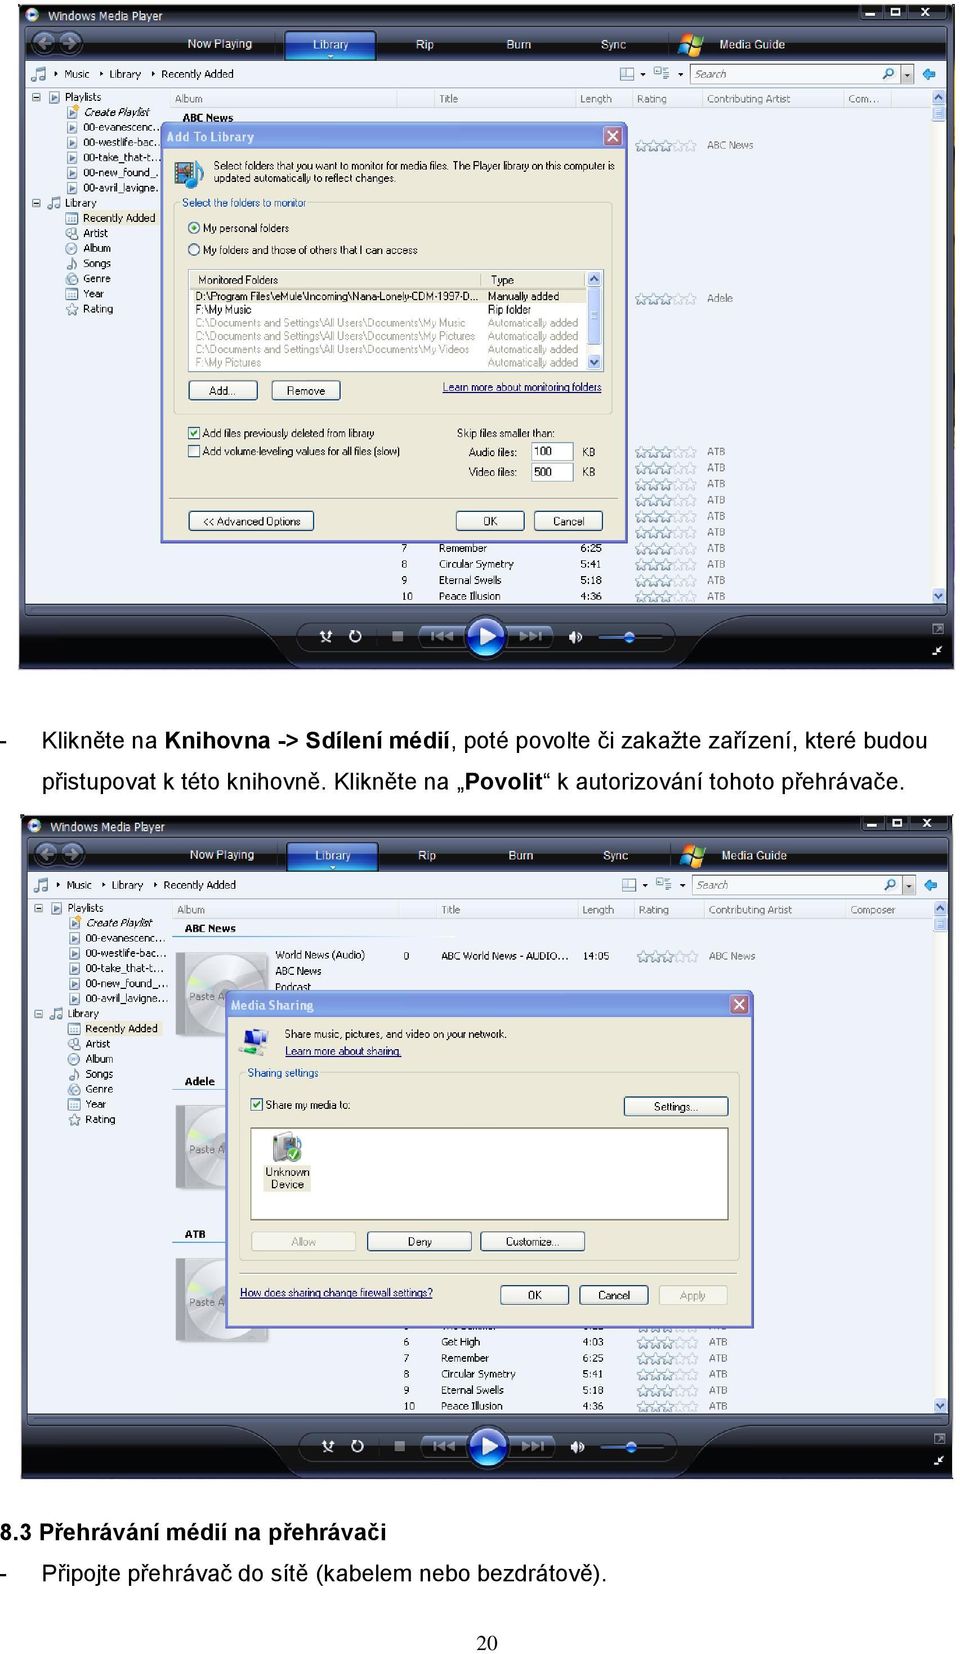Toggle repeat in lower player controls

[x=357, y=1446]
